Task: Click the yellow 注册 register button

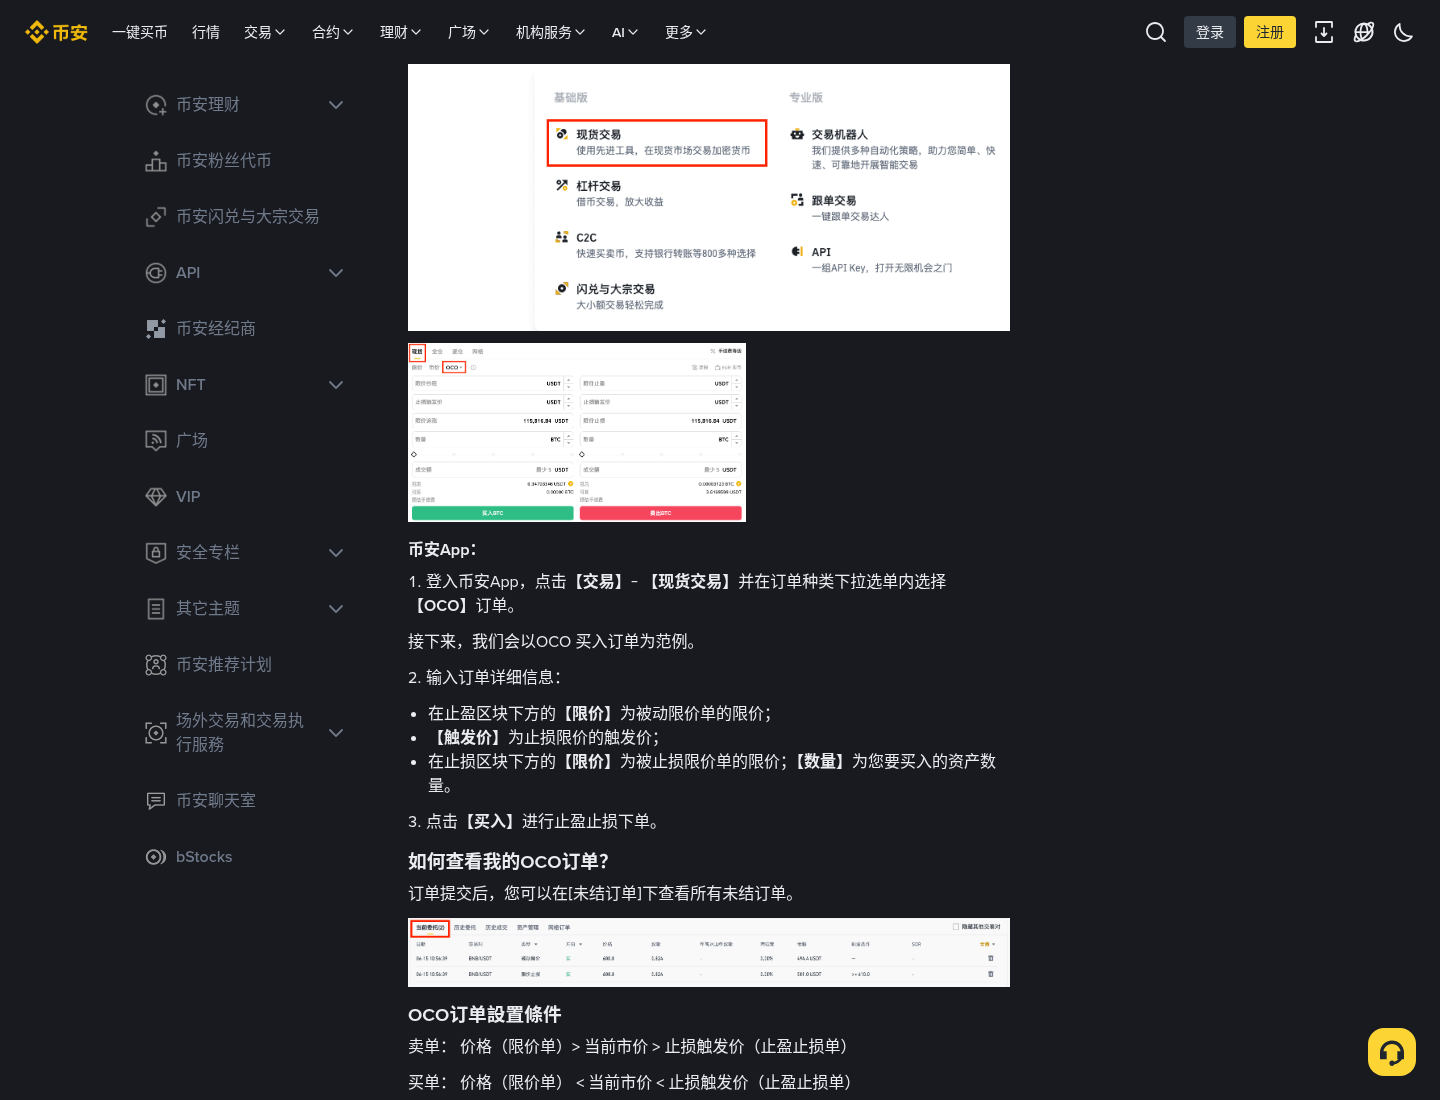Action: pyautogui.click(x=1270, y=32)
